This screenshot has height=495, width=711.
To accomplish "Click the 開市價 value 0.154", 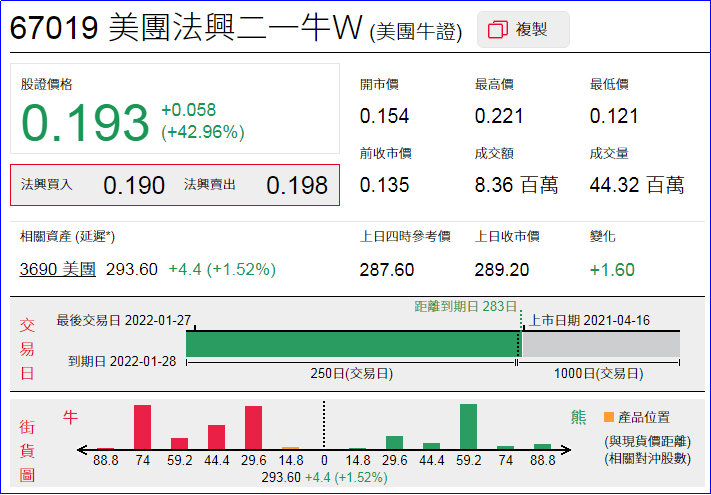I will pos(384,116).
